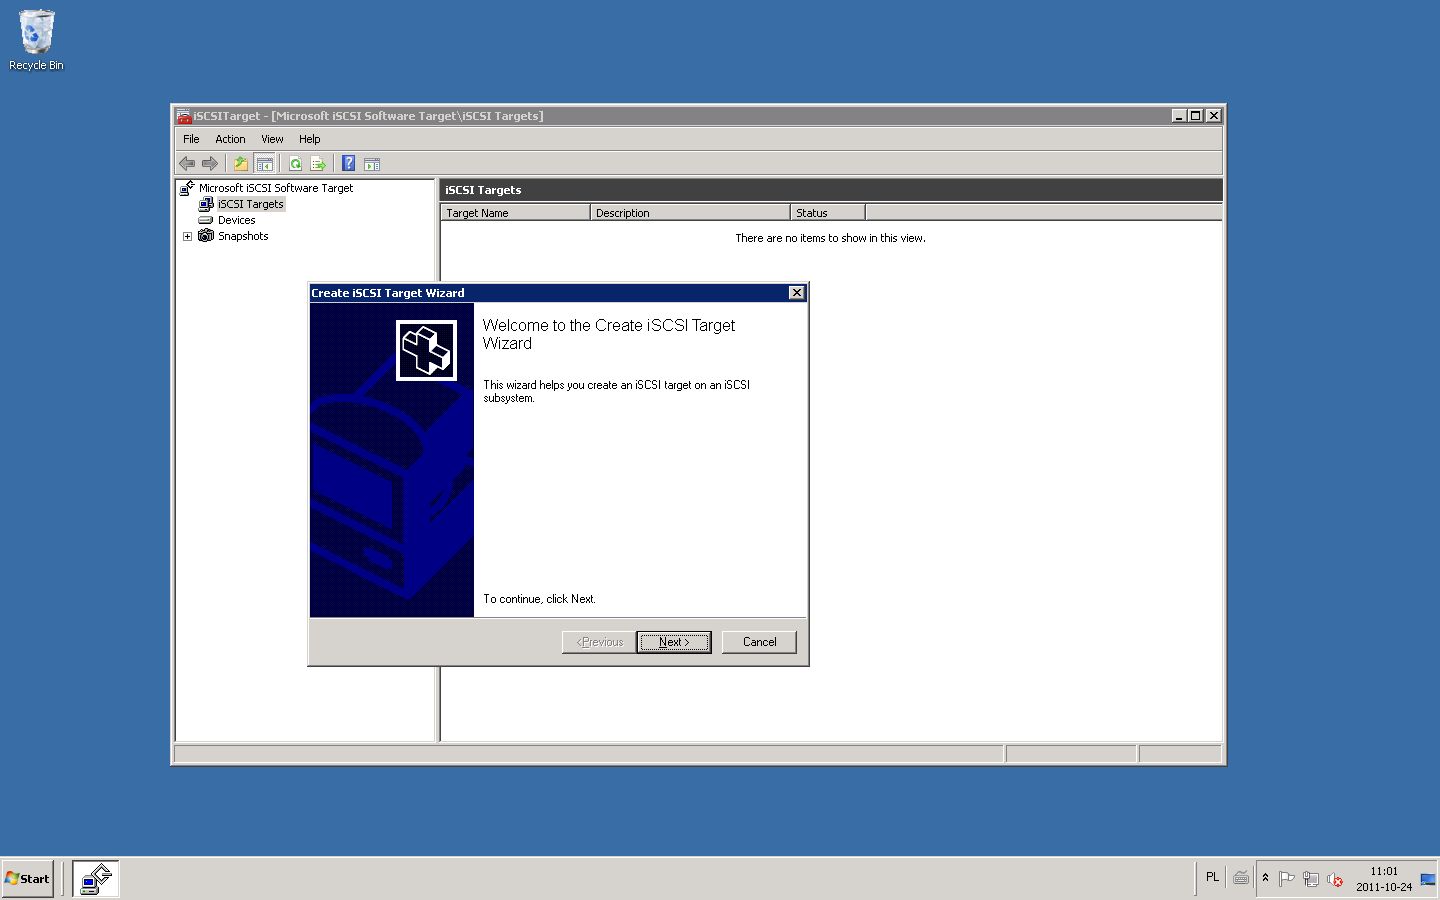The width and height of the screenshot is (1440, 900).
Task: Toggle the console tree visibility icon
Action: 265,163
